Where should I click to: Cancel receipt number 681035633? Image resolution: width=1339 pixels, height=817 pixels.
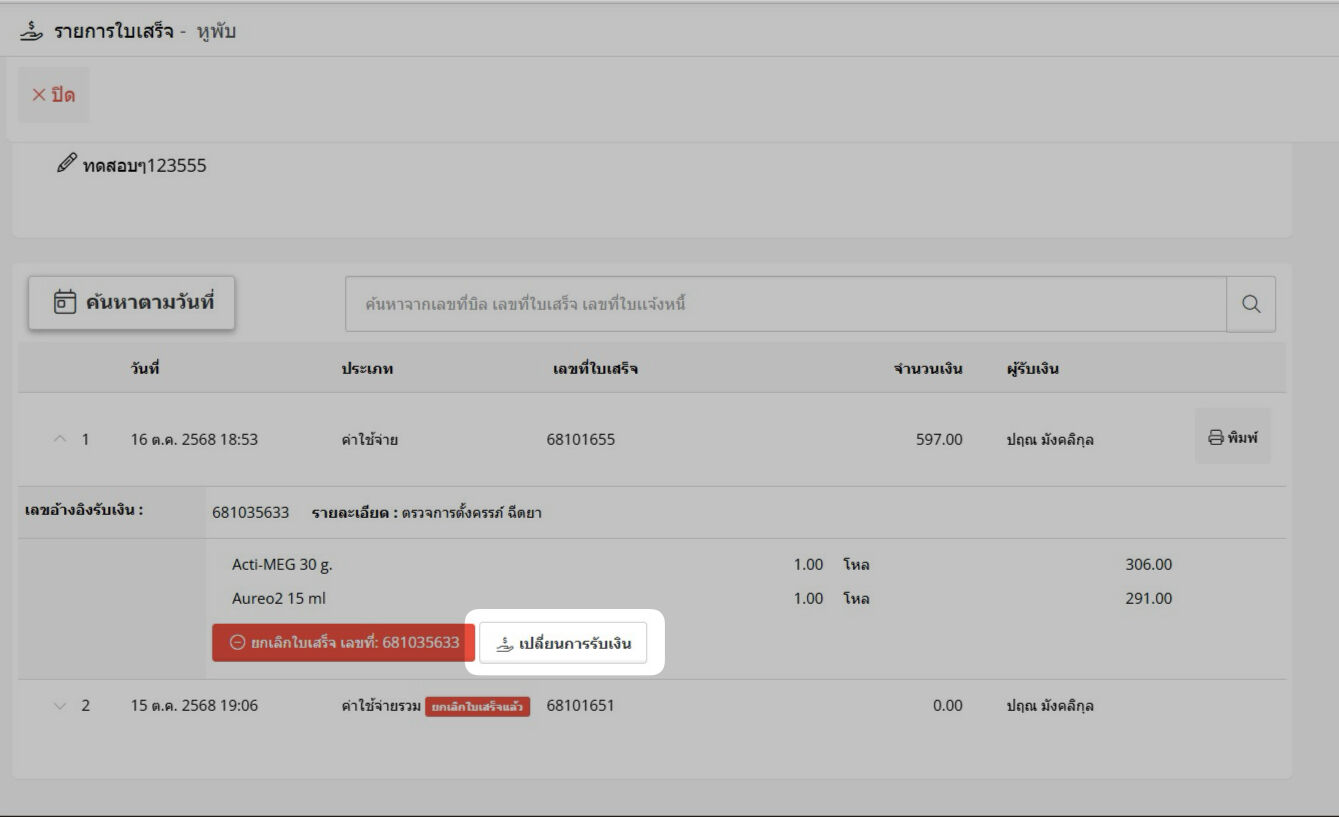pyautogui.click(x=343, y=643)
